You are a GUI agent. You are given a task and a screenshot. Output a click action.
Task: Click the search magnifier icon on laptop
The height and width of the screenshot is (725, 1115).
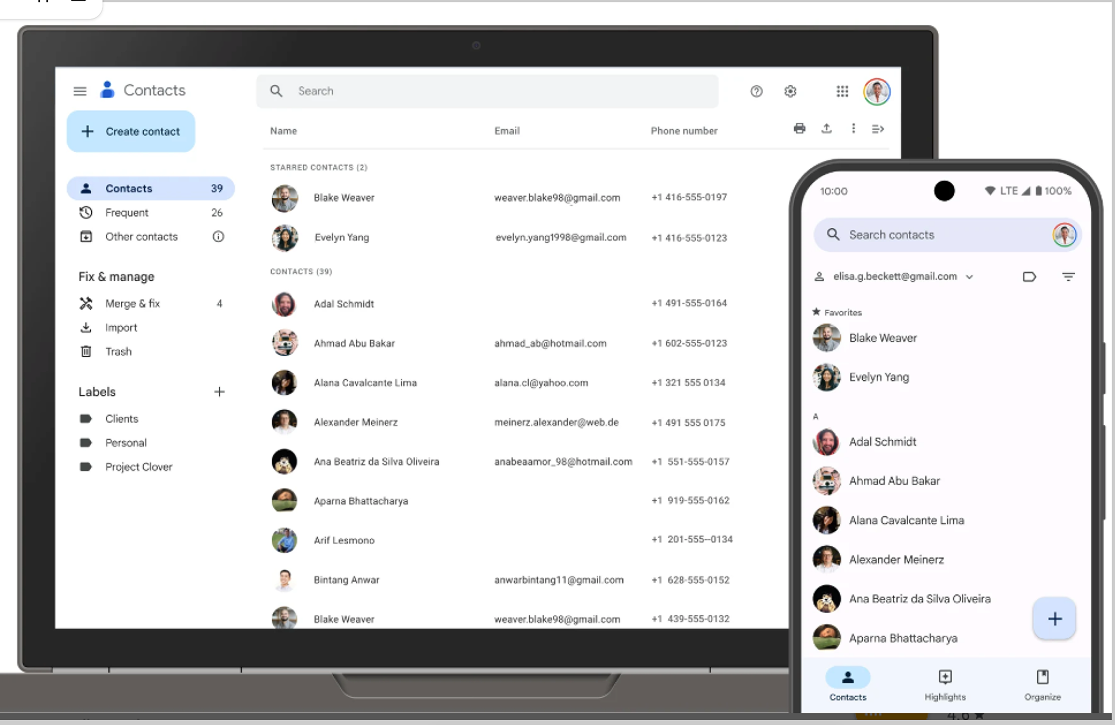(x=277, y=91)
